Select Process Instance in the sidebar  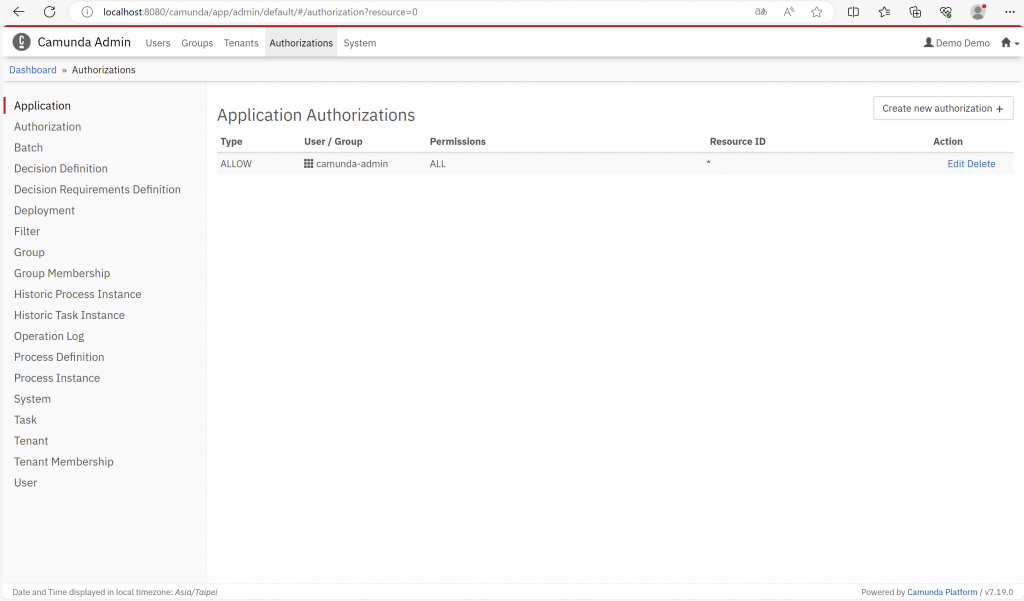point(57,378)
